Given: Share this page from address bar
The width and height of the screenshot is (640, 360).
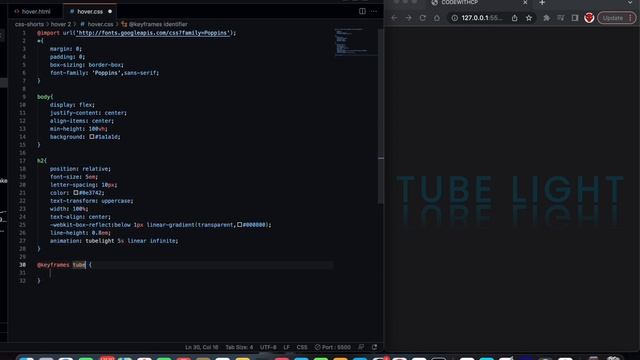Looking at the screenshot, I should tap(515, 18).
